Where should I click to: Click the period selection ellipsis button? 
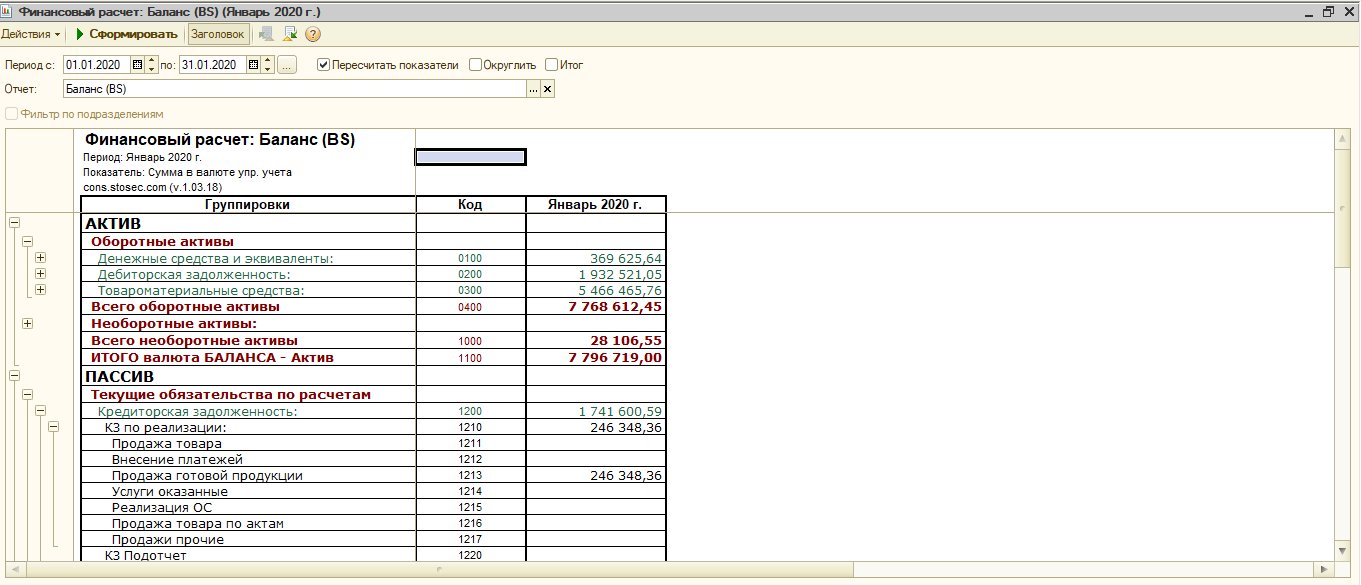[x=287, y=65]
